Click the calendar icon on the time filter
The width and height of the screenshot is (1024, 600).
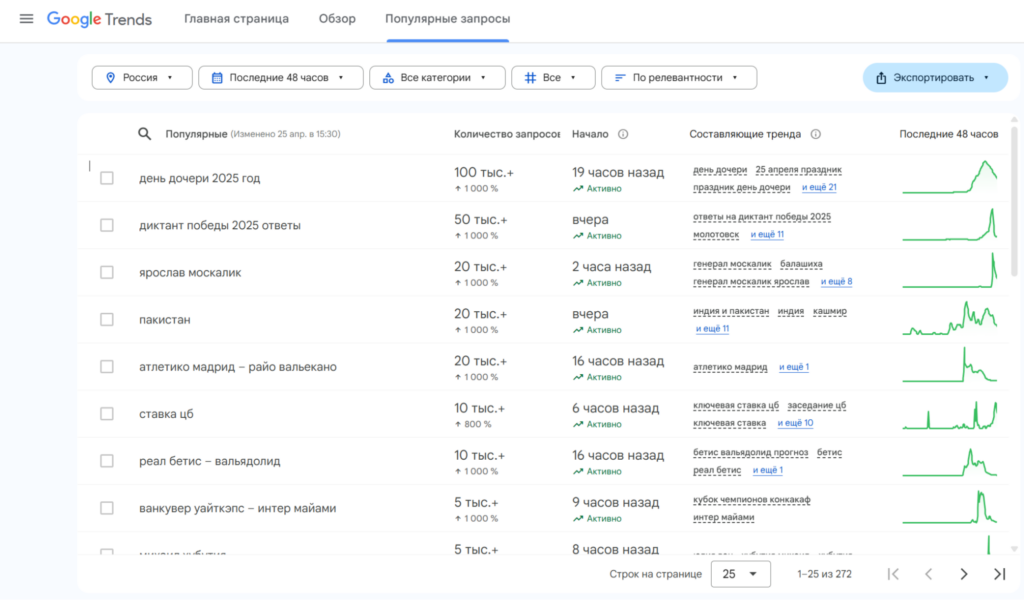217,78
